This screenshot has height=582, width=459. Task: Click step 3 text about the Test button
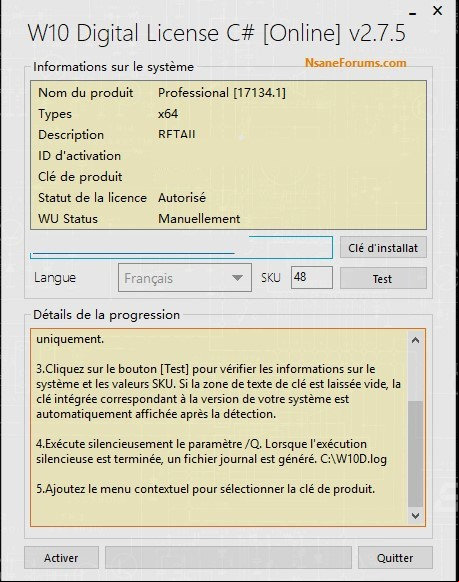pos(219,391)
